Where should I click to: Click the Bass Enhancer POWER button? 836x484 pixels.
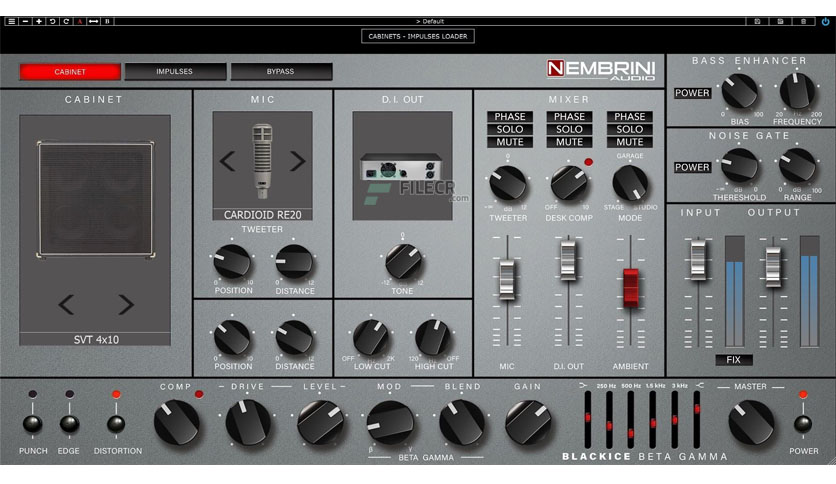pyautogui.click(x=692, y=93)
